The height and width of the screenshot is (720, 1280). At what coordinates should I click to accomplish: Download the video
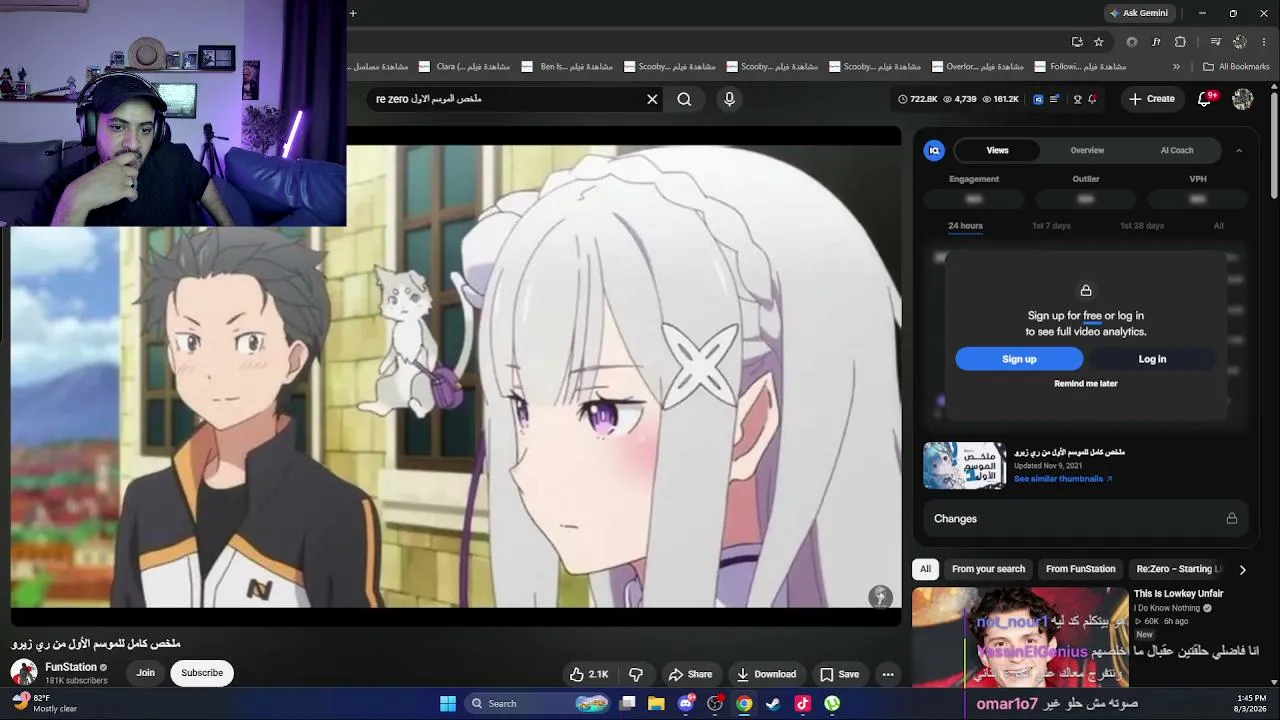click(766, 674)
